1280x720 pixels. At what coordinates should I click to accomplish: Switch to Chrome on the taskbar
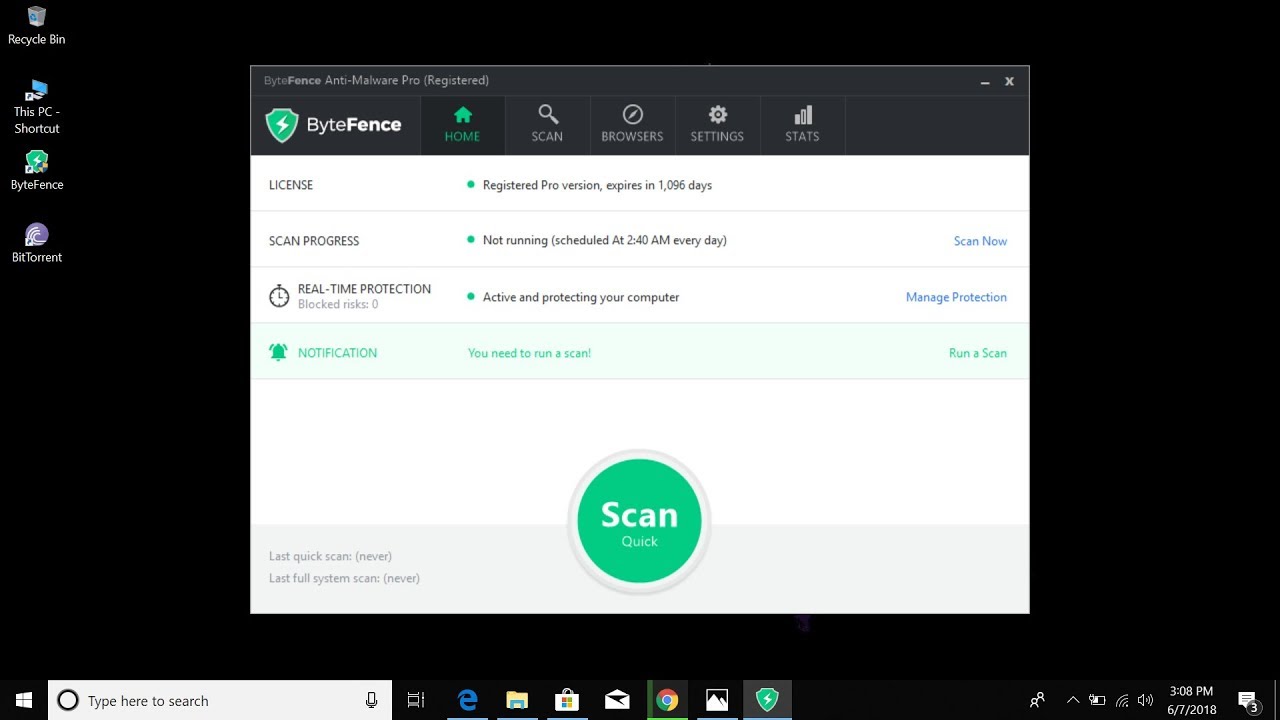click(x=667, y=701)
